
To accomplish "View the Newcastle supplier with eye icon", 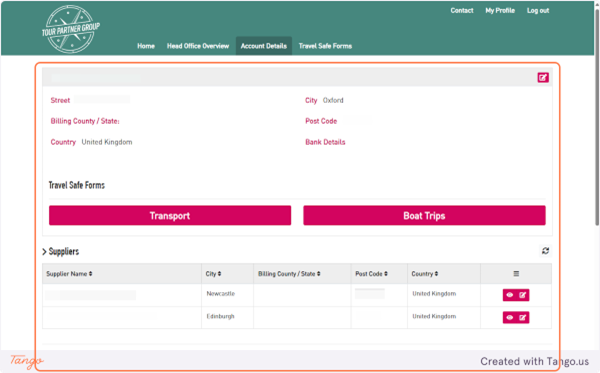I will tap(509, 295).
